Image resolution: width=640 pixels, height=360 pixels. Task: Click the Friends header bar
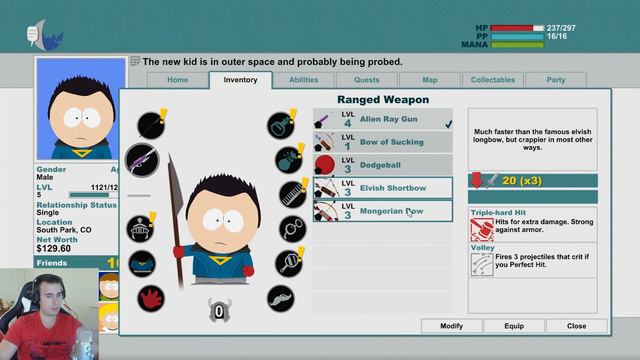[x=76, y=262]
